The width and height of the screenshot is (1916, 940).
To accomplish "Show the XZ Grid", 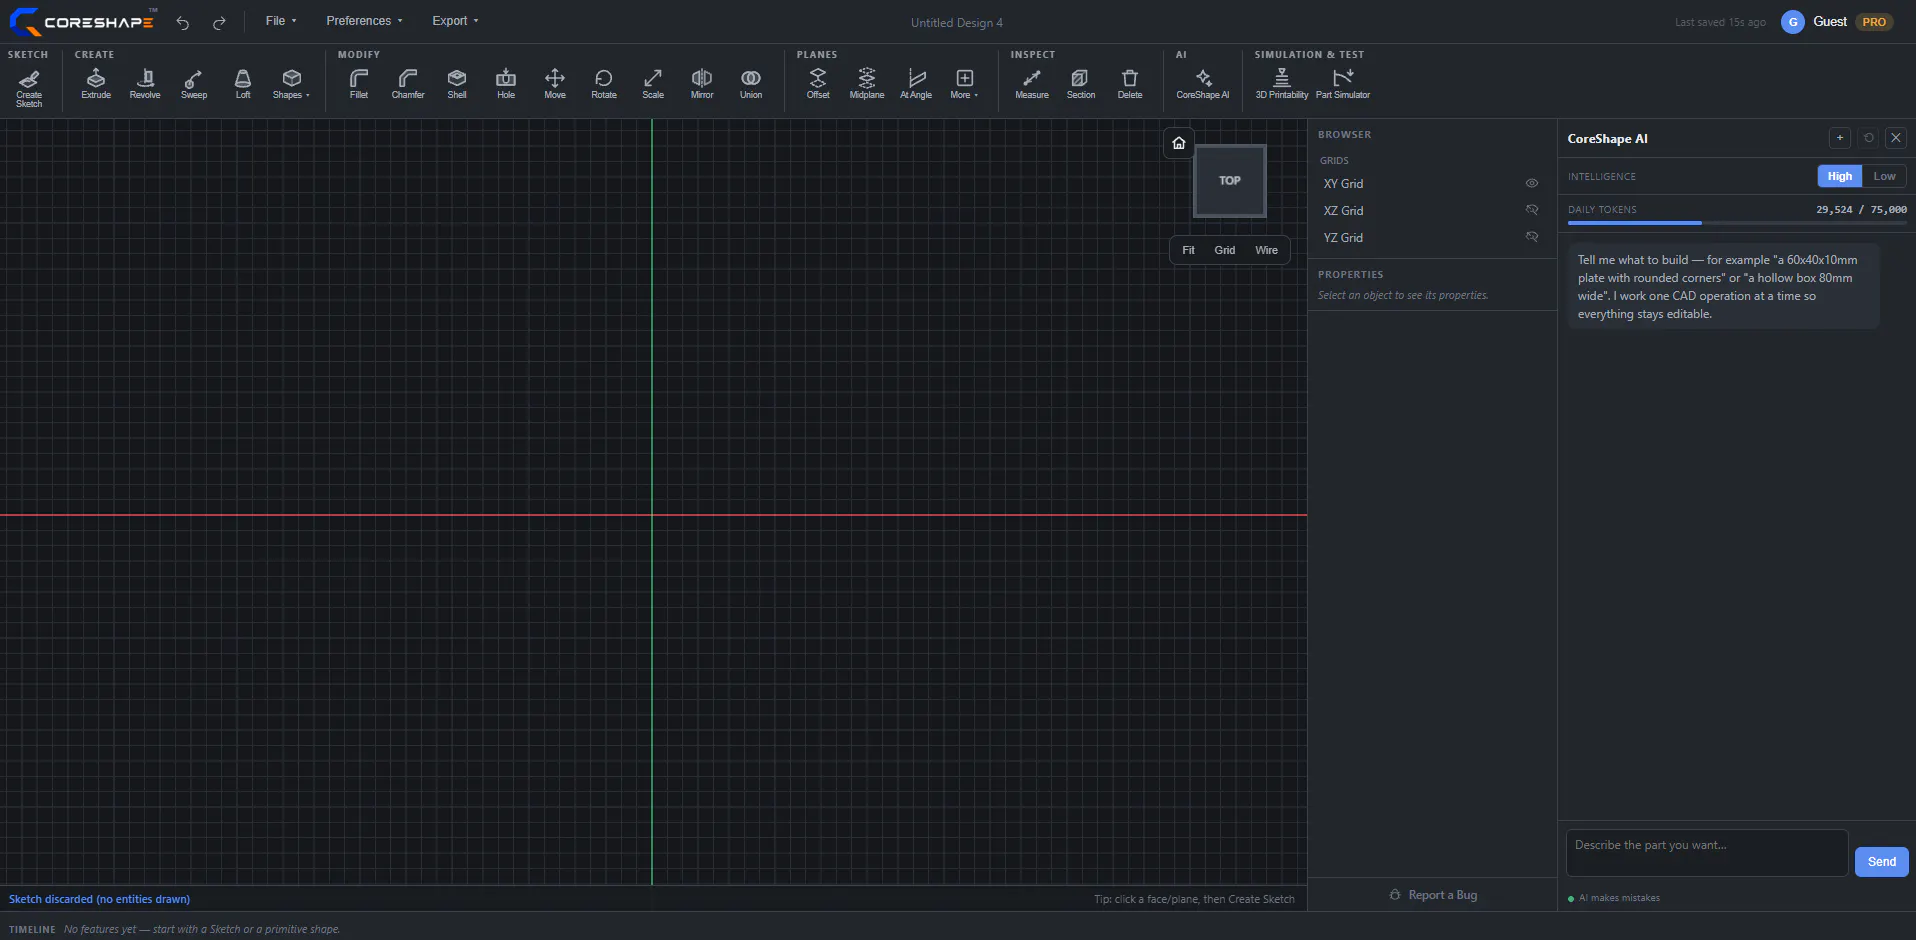I will (x=1531, y=210).
